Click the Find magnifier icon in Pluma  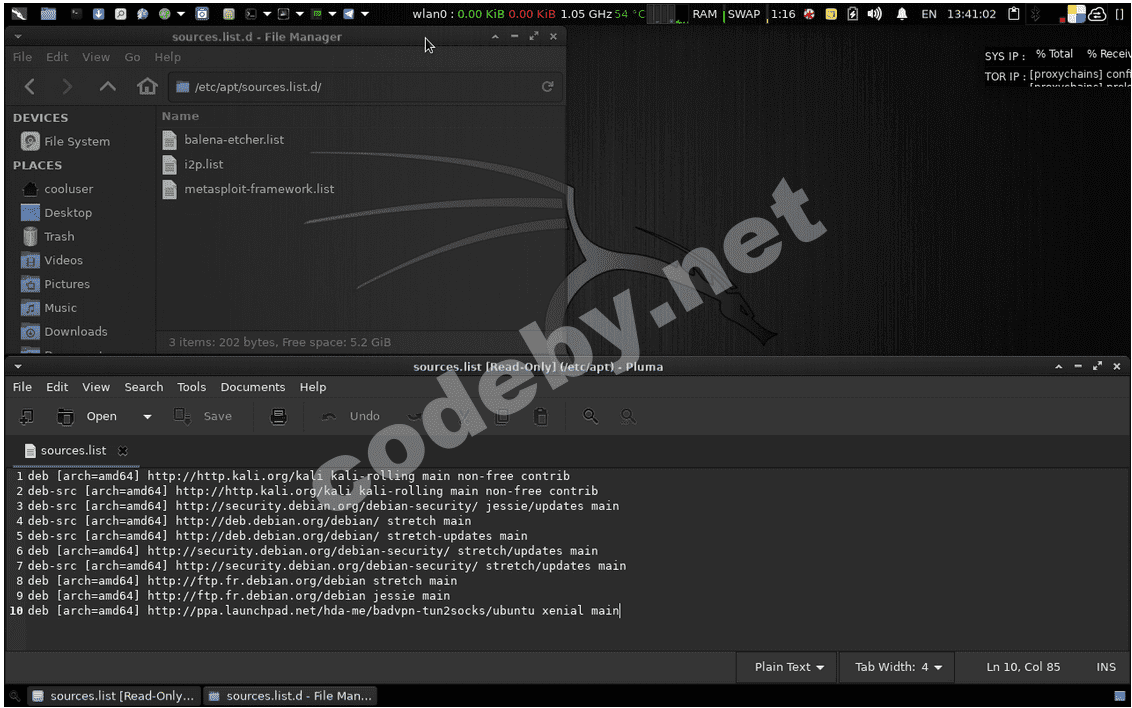591,416
